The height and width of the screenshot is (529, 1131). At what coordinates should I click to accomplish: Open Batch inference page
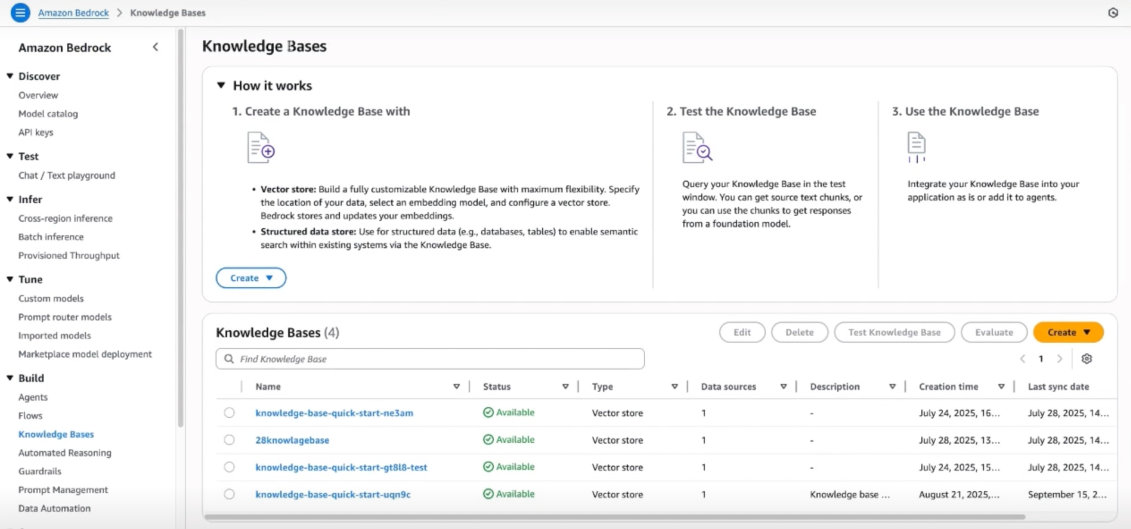click(x=51, y=237)
